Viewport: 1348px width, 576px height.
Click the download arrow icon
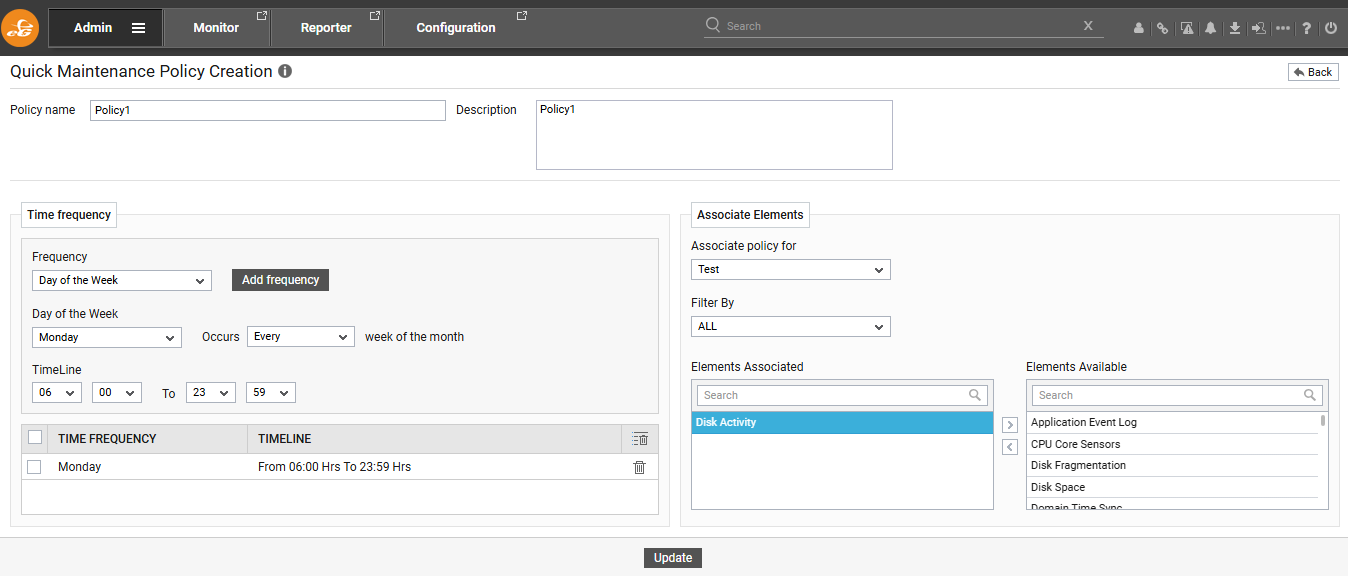pos(1235,28)
